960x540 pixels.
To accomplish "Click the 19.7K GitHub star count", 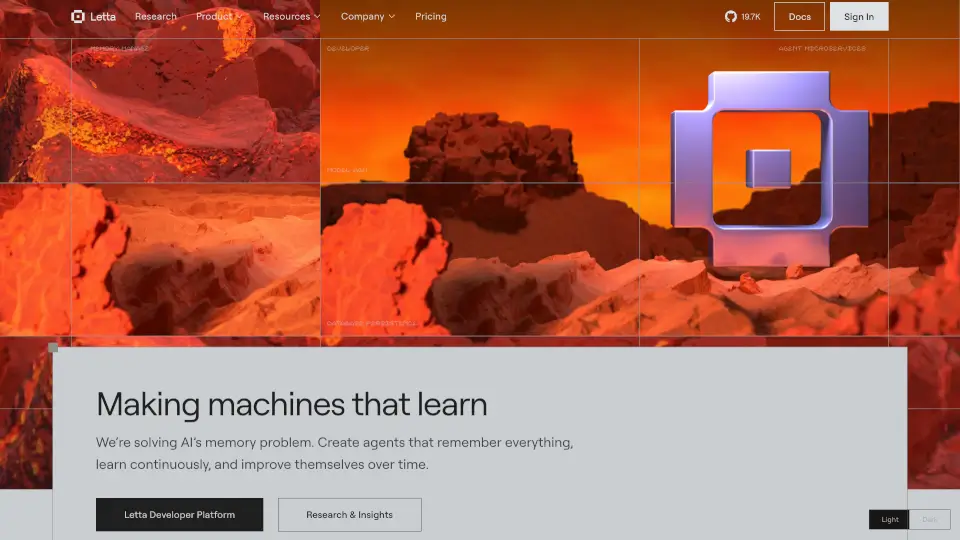I will 750,16.
